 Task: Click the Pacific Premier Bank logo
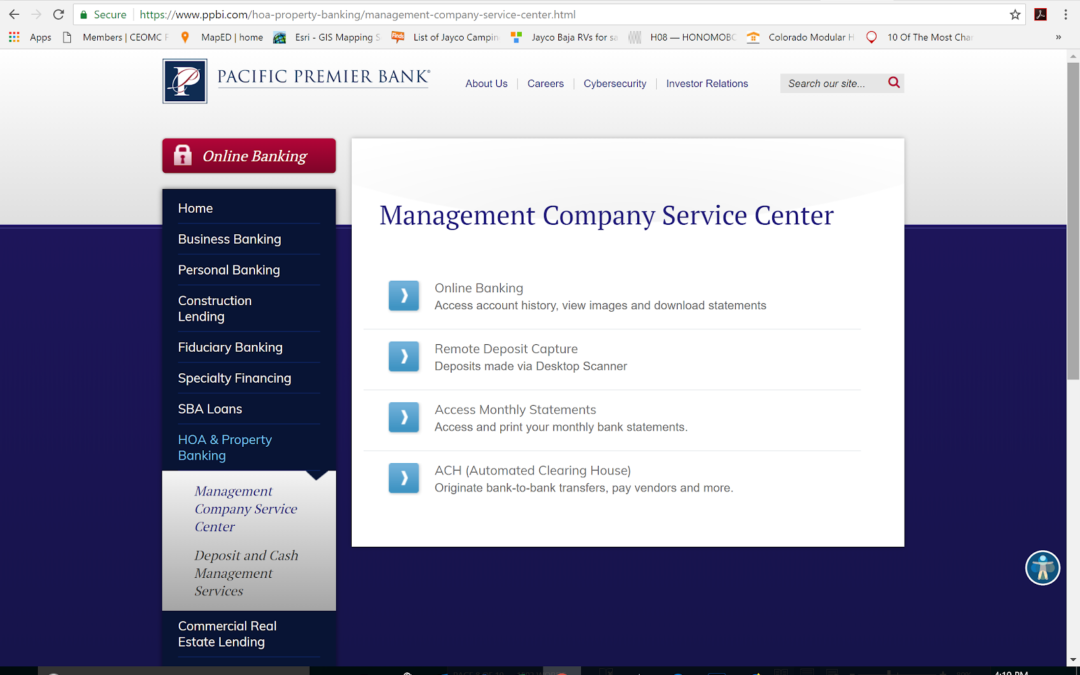point(297,81)
